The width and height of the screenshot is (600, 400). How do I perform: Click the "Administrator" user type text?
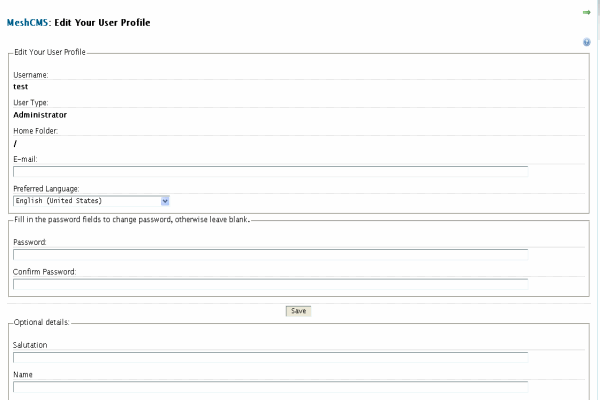tap(40, 115)
